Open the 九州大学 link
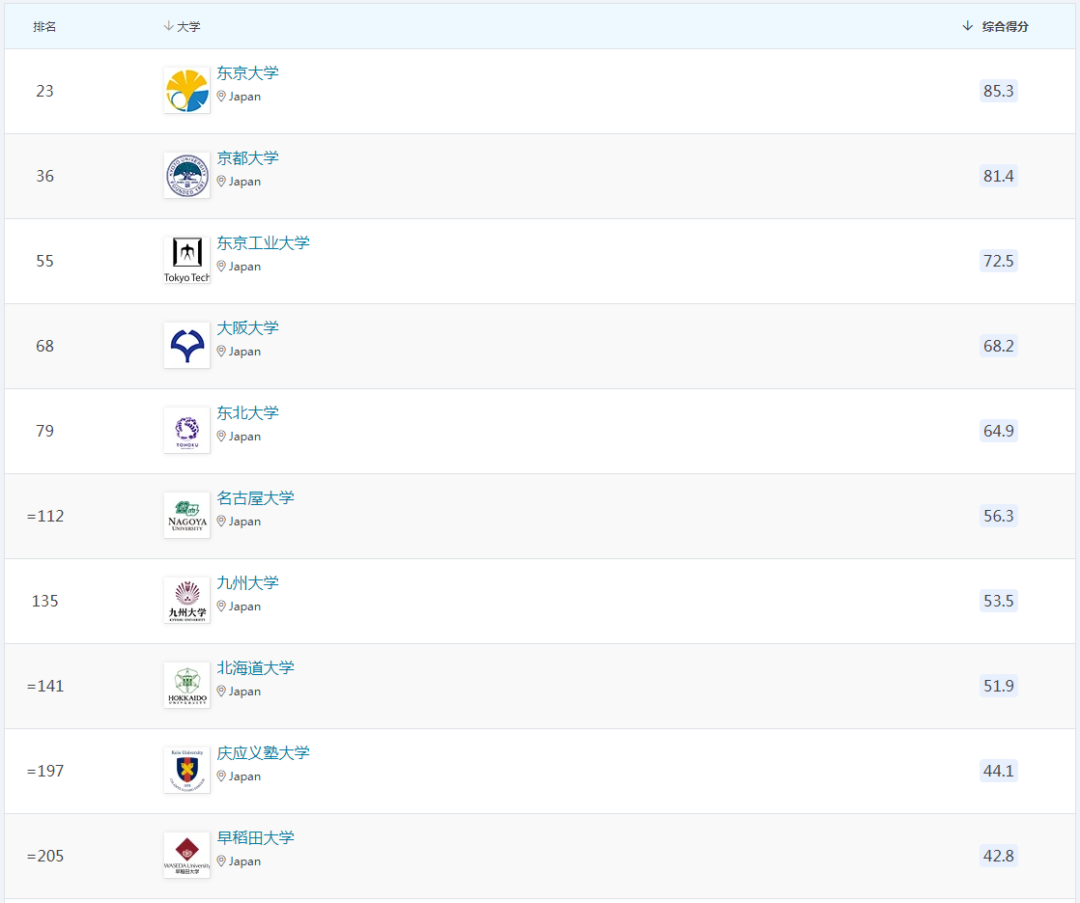Screen dimensions: 1080x903 tap(248, 583)
